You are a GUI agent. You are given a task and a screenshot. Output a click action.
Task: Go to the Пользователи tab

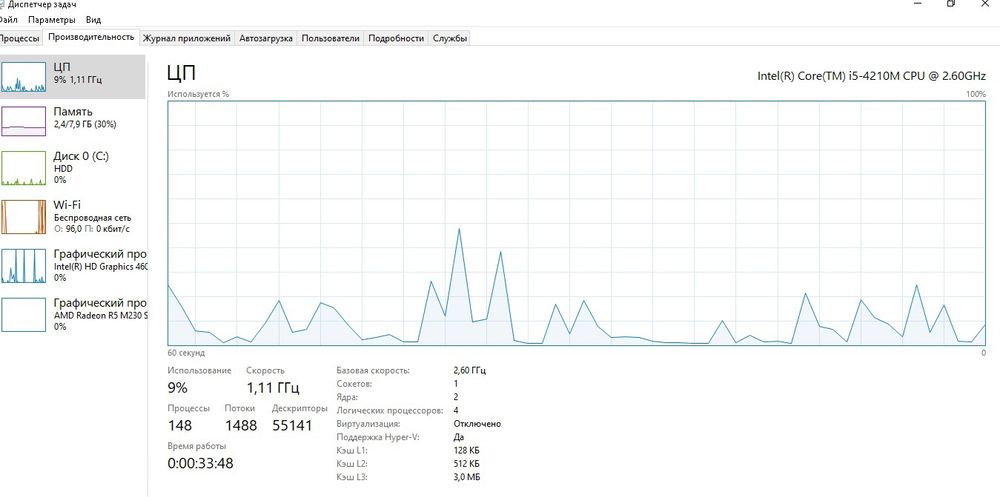tap(330, 38)
